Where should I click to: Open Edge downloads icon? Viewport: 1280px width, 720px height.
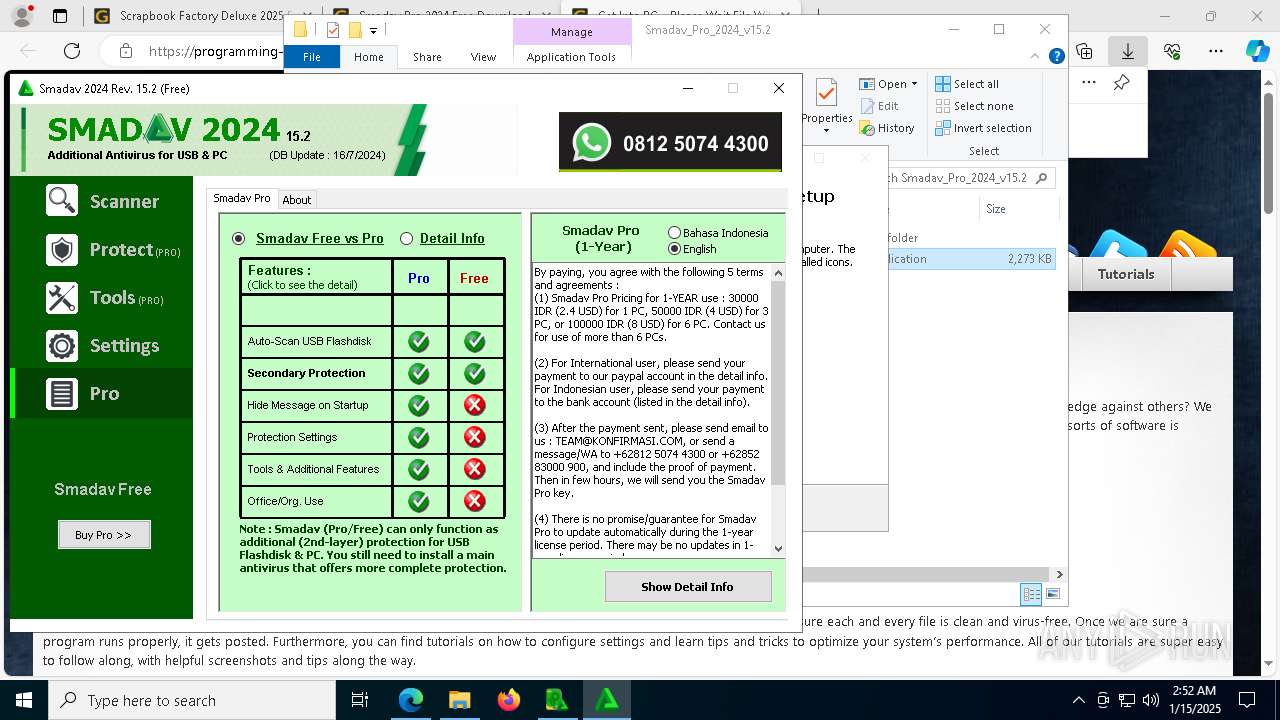click(x=1128, y=51)
